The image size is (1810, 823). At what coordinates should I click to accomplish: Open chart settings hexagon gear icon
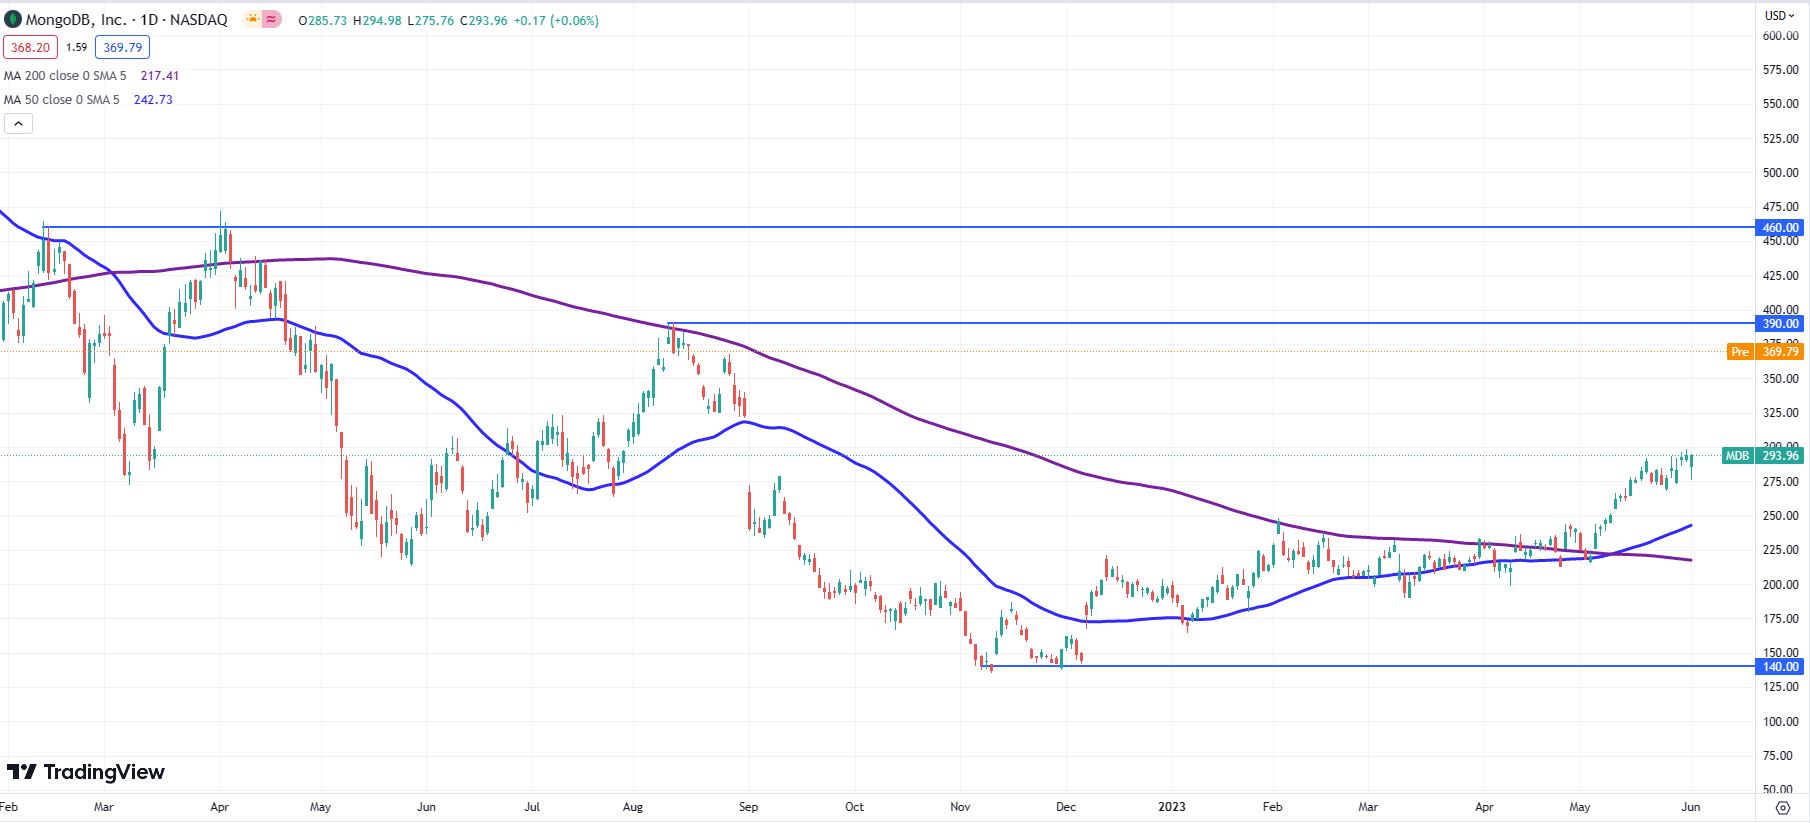pyautogui.click(x=1782, y=807)
